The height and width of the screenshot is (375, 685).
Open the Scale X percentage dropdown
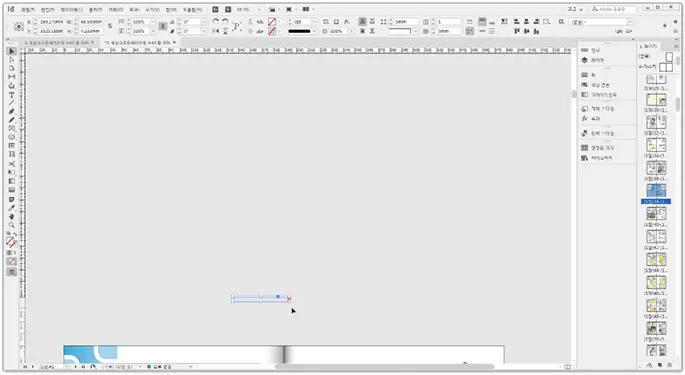(x=153, y=21)
